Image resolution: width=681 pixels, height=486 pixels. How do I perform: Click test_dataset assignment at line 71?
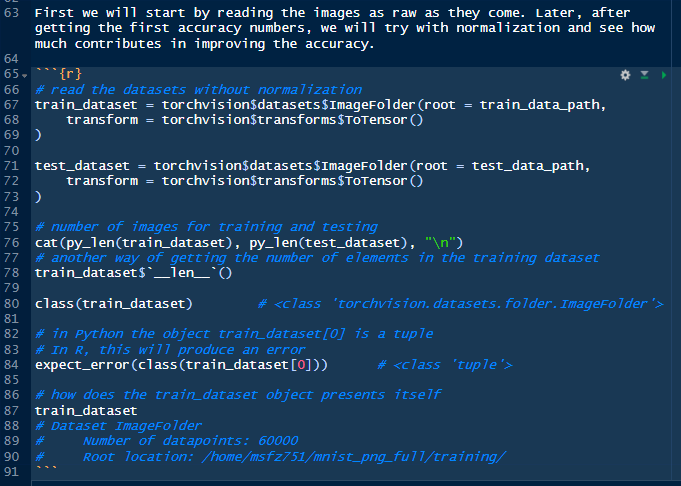80,166
